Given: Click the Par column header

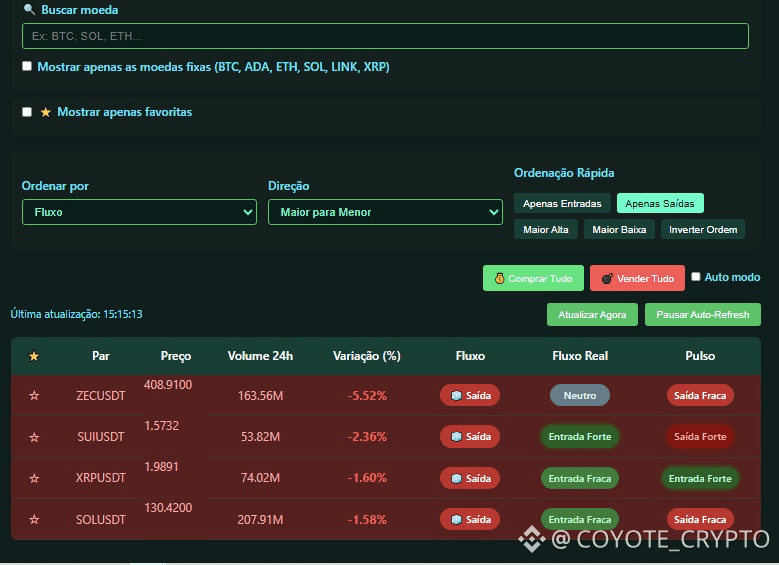Looking at the screenshot, I should [x=100, y=356].
